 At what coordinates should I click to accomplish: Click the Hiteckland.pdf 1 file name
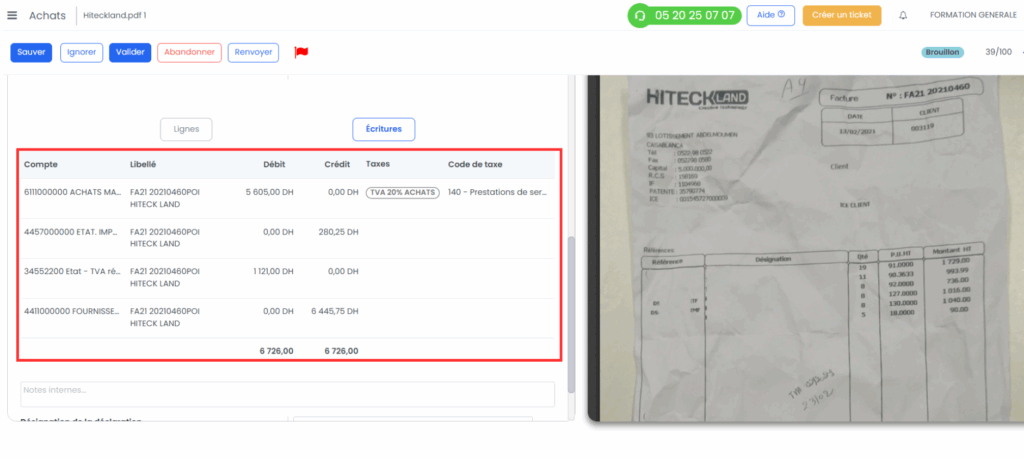point(115,16)
